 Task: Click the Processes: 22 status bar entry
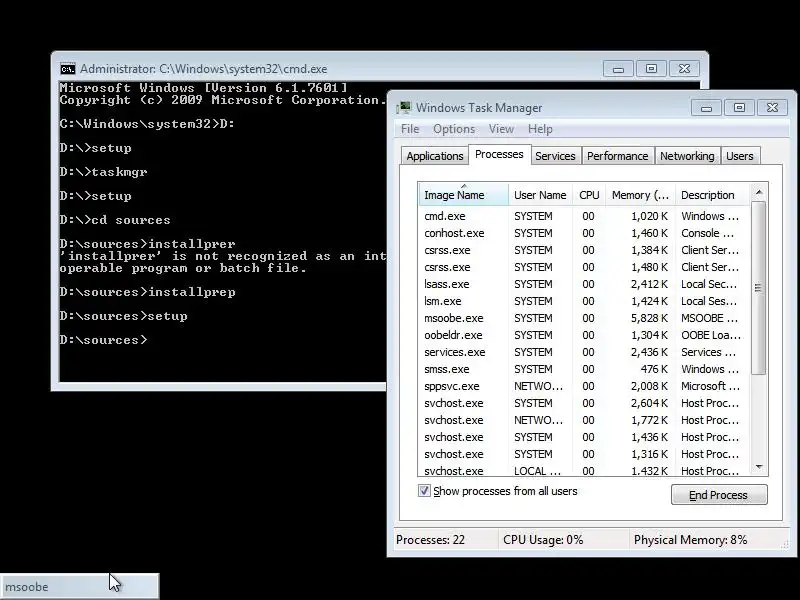(x=430, y=540)
